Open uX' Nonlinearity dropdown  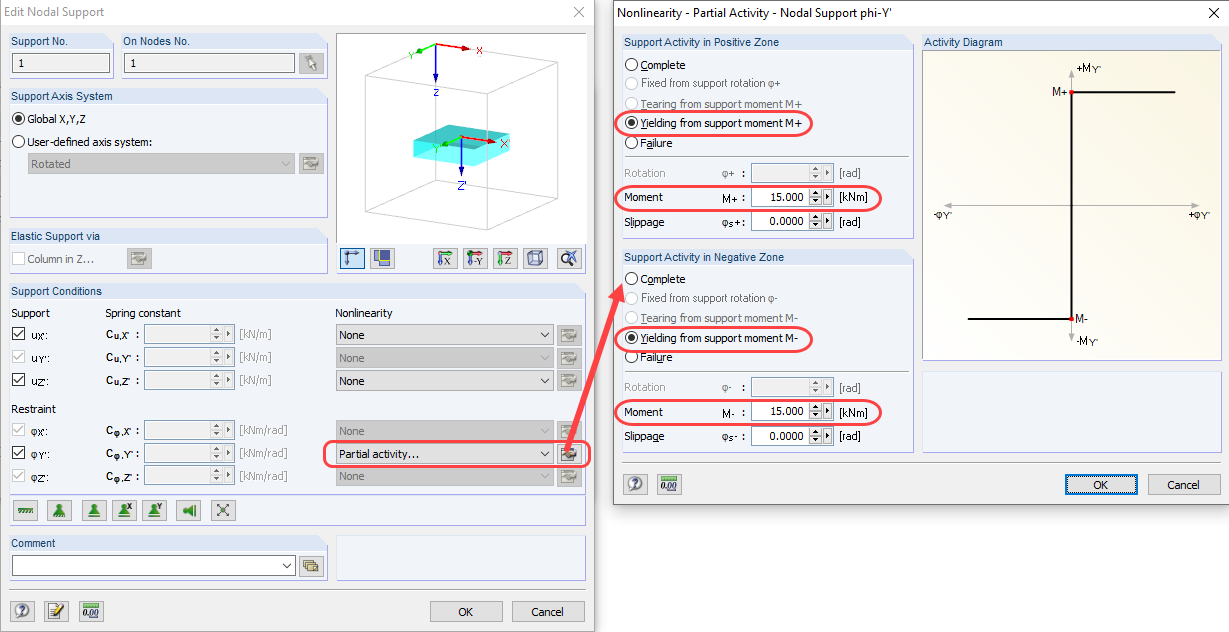tap(444, 335)
